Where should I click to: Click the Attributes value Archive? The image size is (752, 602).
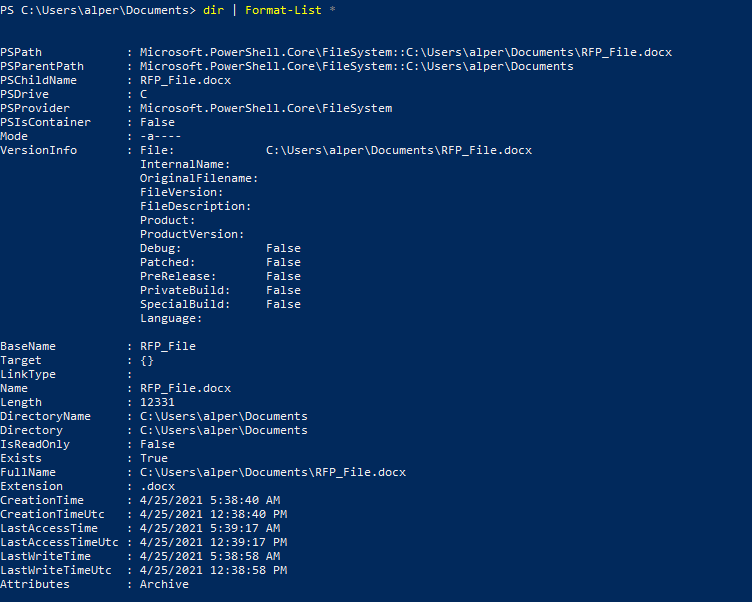(164, 584)
